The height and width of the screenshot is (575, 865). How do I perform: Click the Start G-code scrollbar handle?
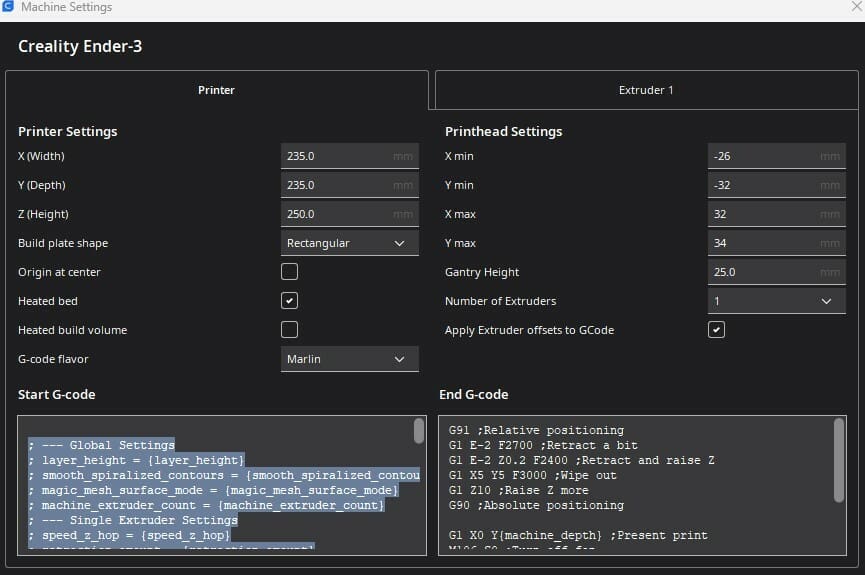pos(419,430)
